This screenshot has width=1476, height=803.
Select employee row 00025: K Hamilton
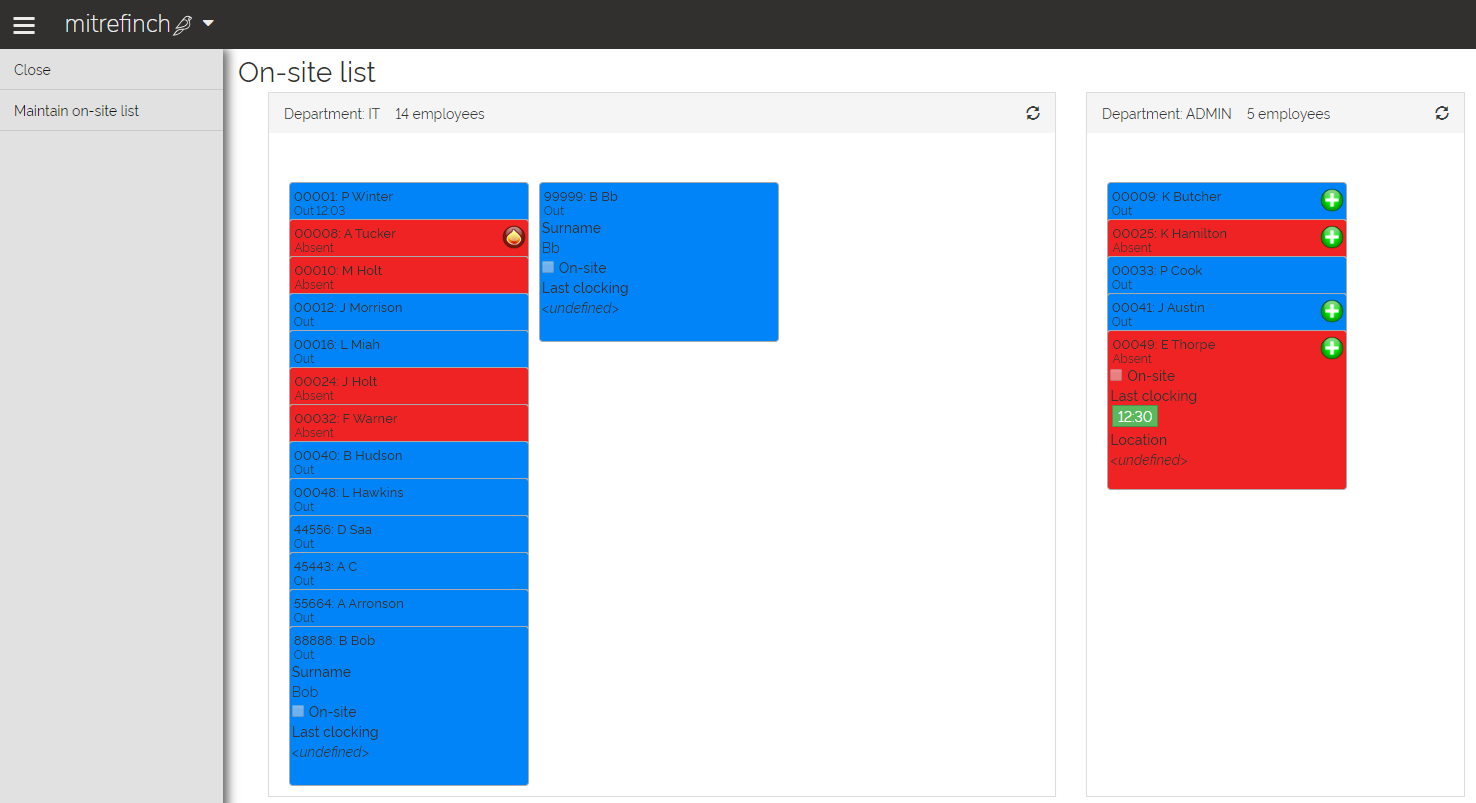[x=1227, y=239]
